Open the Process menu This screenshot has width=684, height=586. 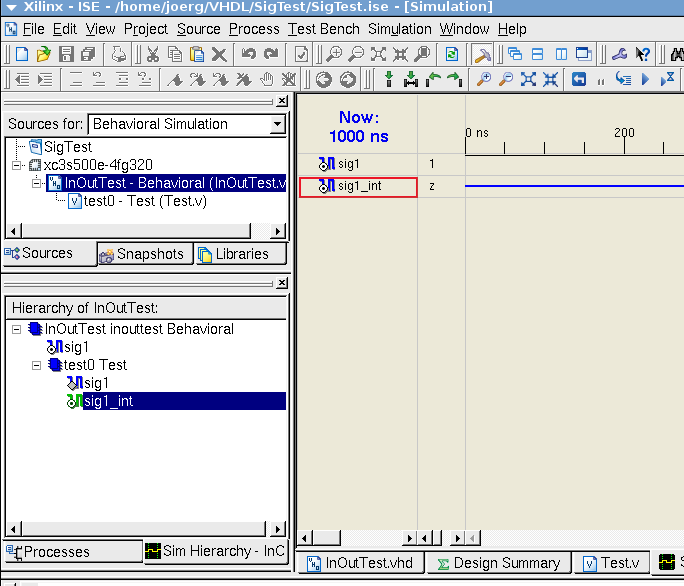pyautogui.click(x=254, y=29)
